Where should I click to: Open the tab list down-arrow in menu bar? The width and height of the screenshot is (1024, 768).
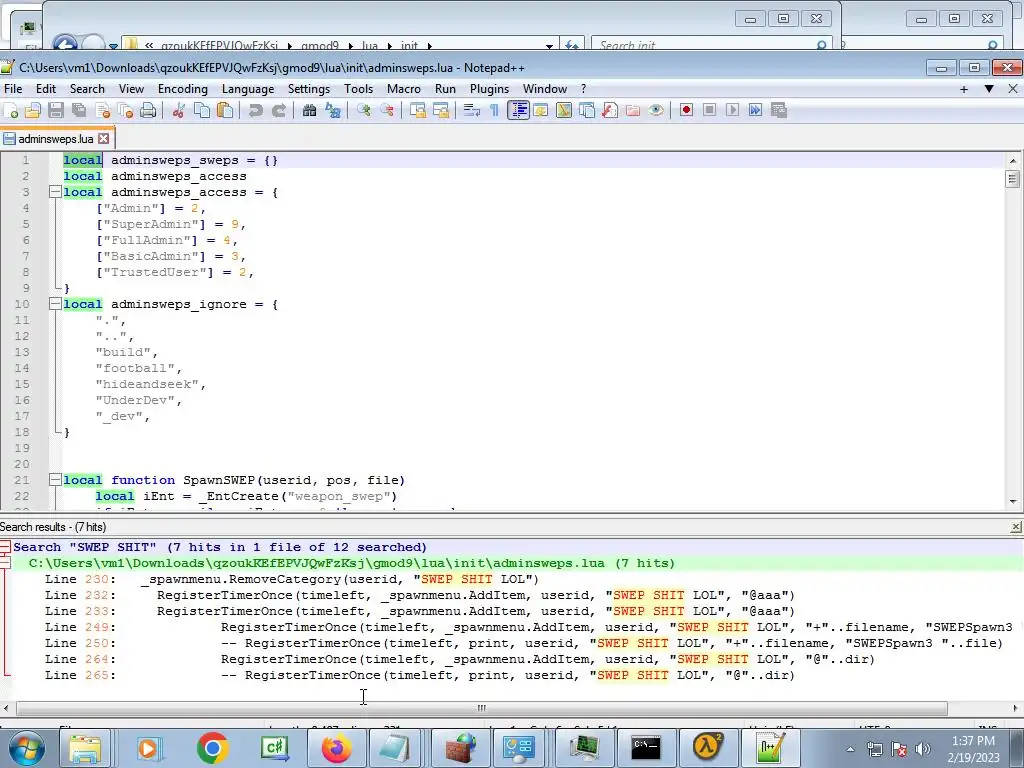(x=989, y=89)
